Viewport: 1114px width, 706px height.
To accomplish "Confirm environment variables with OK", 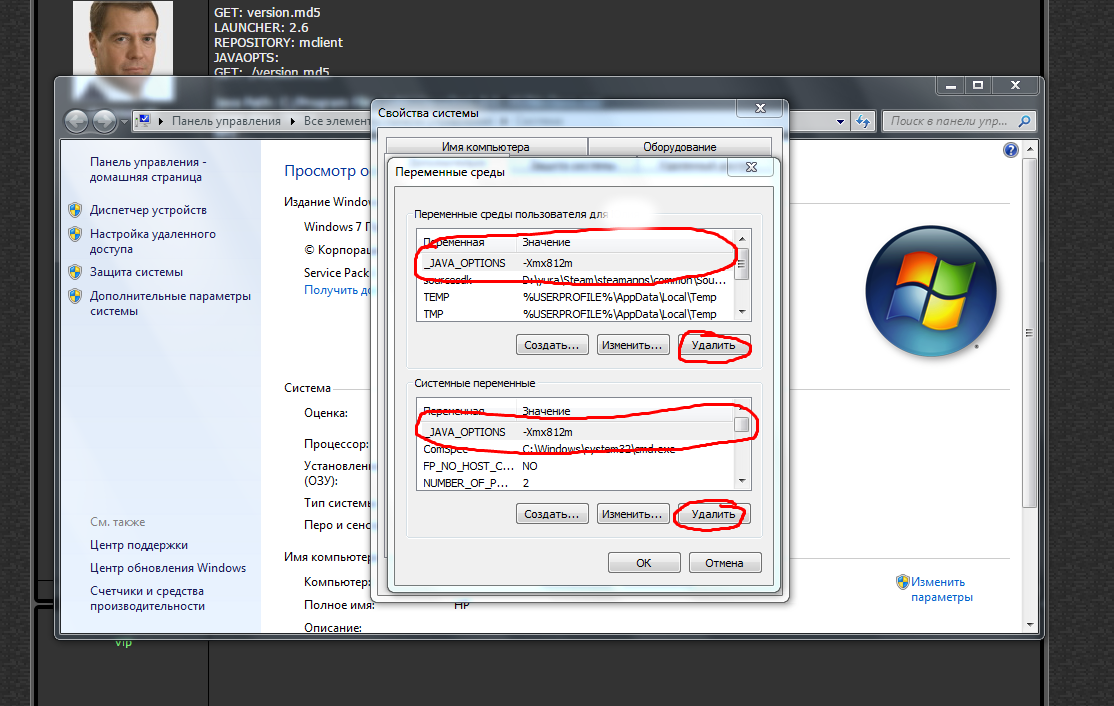I will coord(644,563).
